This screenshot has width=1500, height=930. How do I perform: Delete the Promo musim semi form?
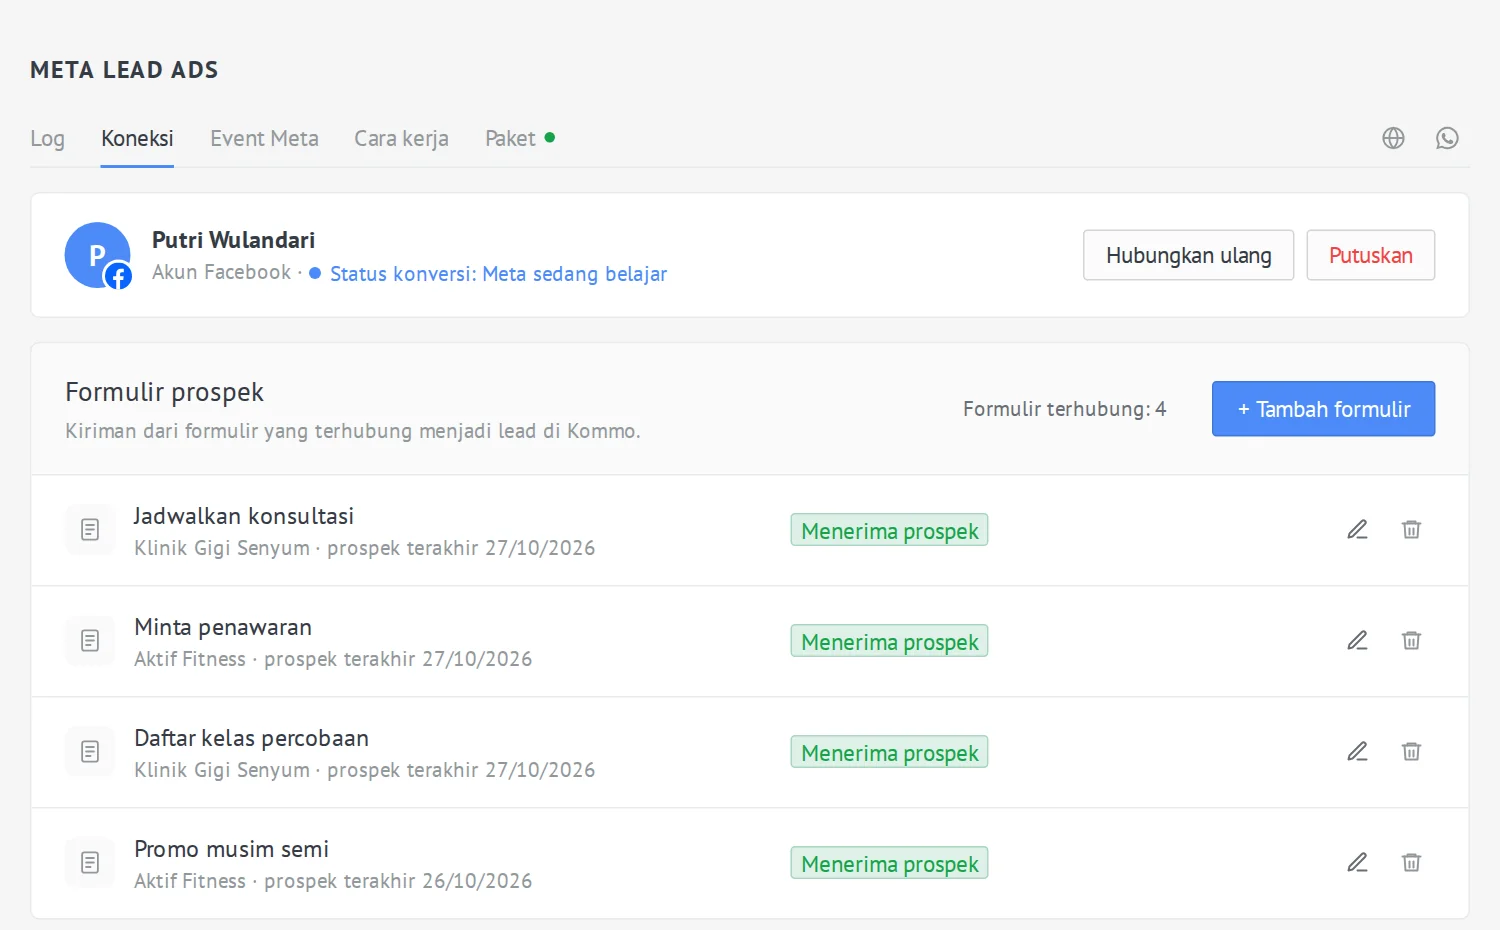point(1411,862)
